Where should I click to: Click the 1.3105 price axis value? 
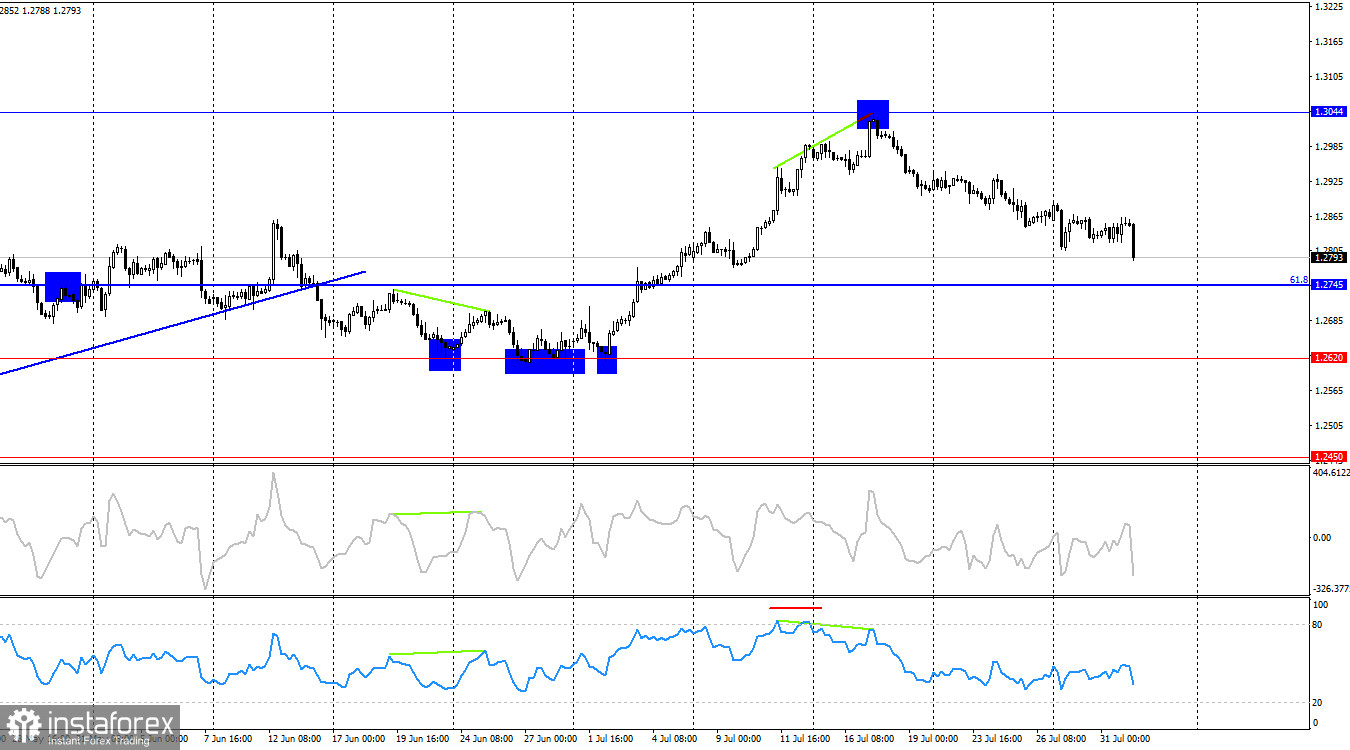coord(1328,77)
